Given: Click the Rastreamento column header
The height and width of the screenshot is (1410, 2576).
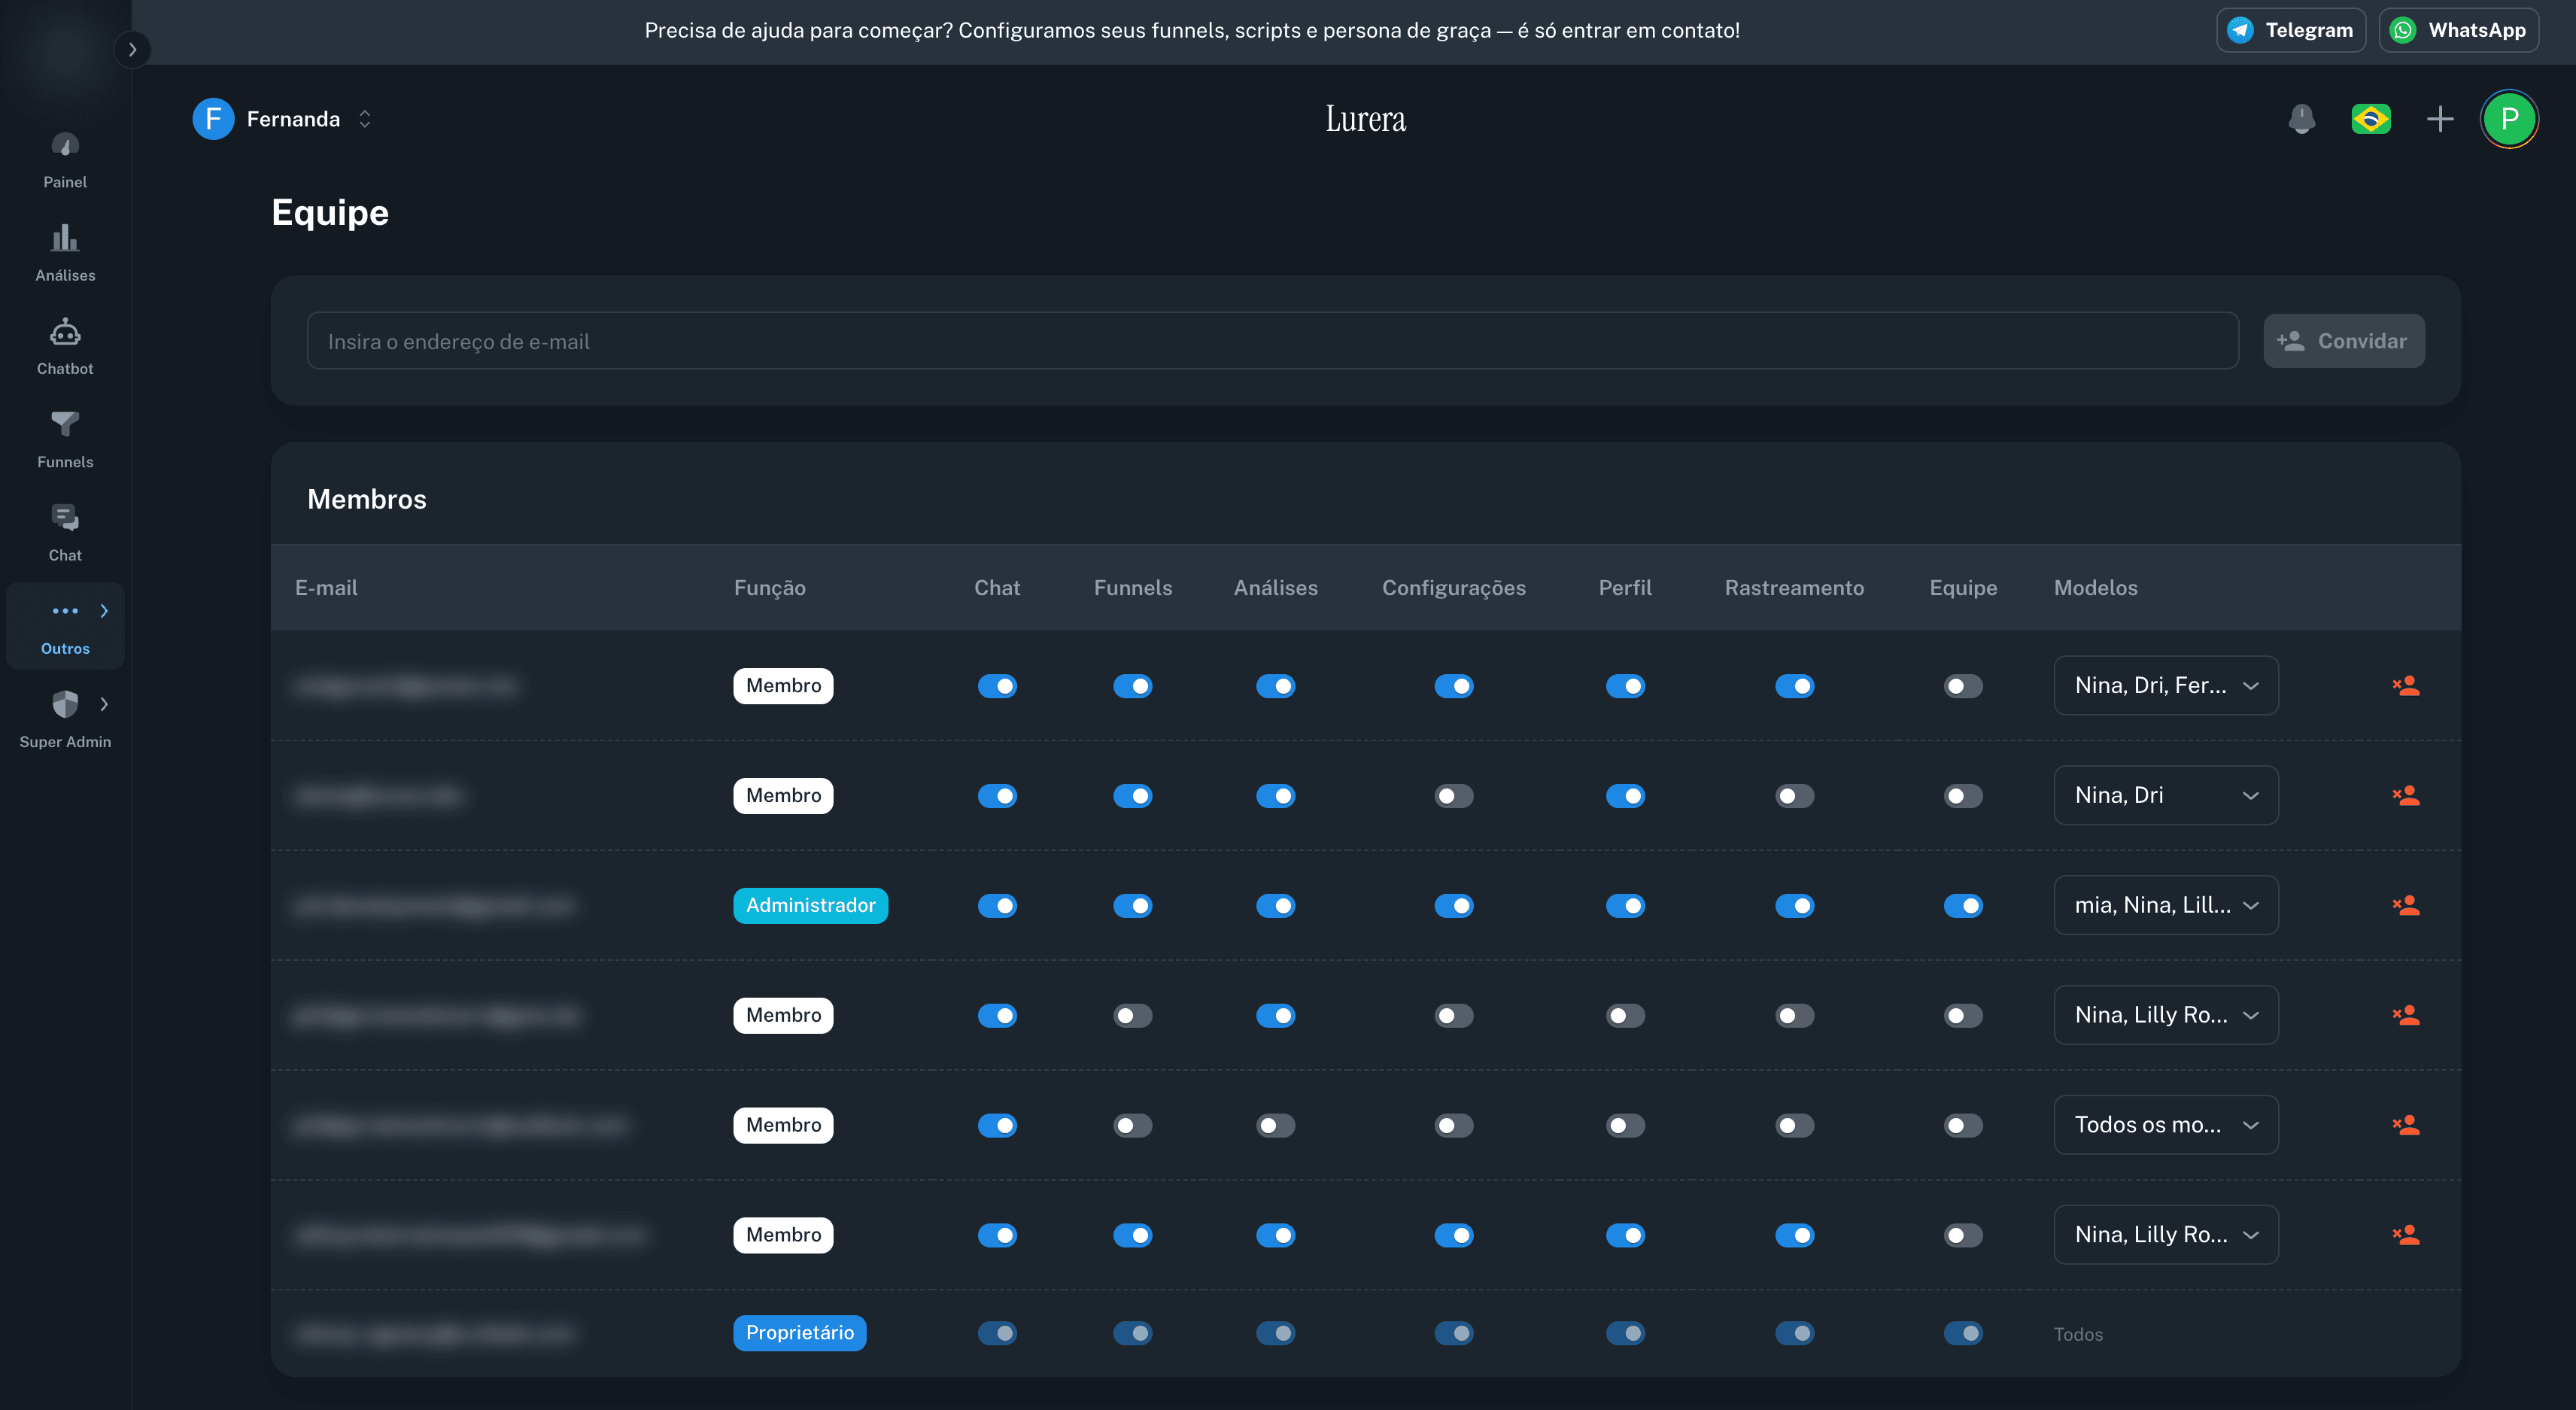Looking at the screenshot, I should coord(1794,588).
